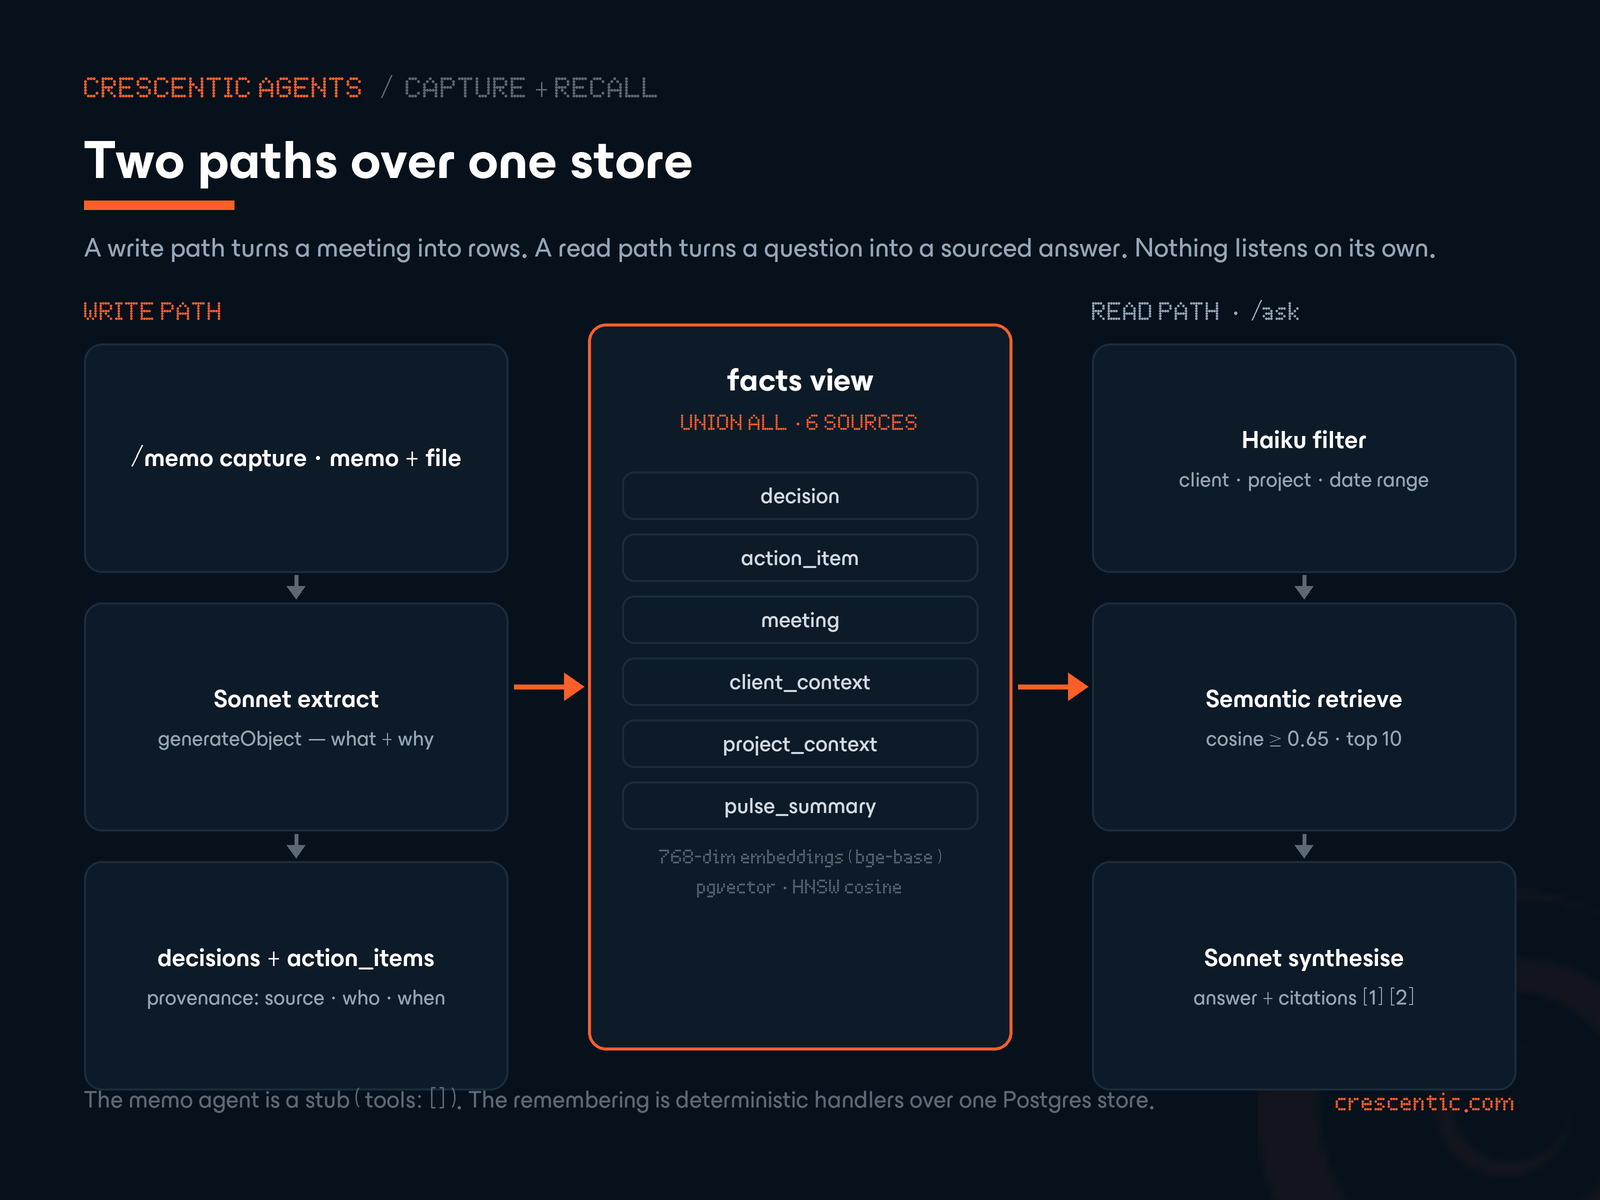Select the meeting source row

click(800, 620)
